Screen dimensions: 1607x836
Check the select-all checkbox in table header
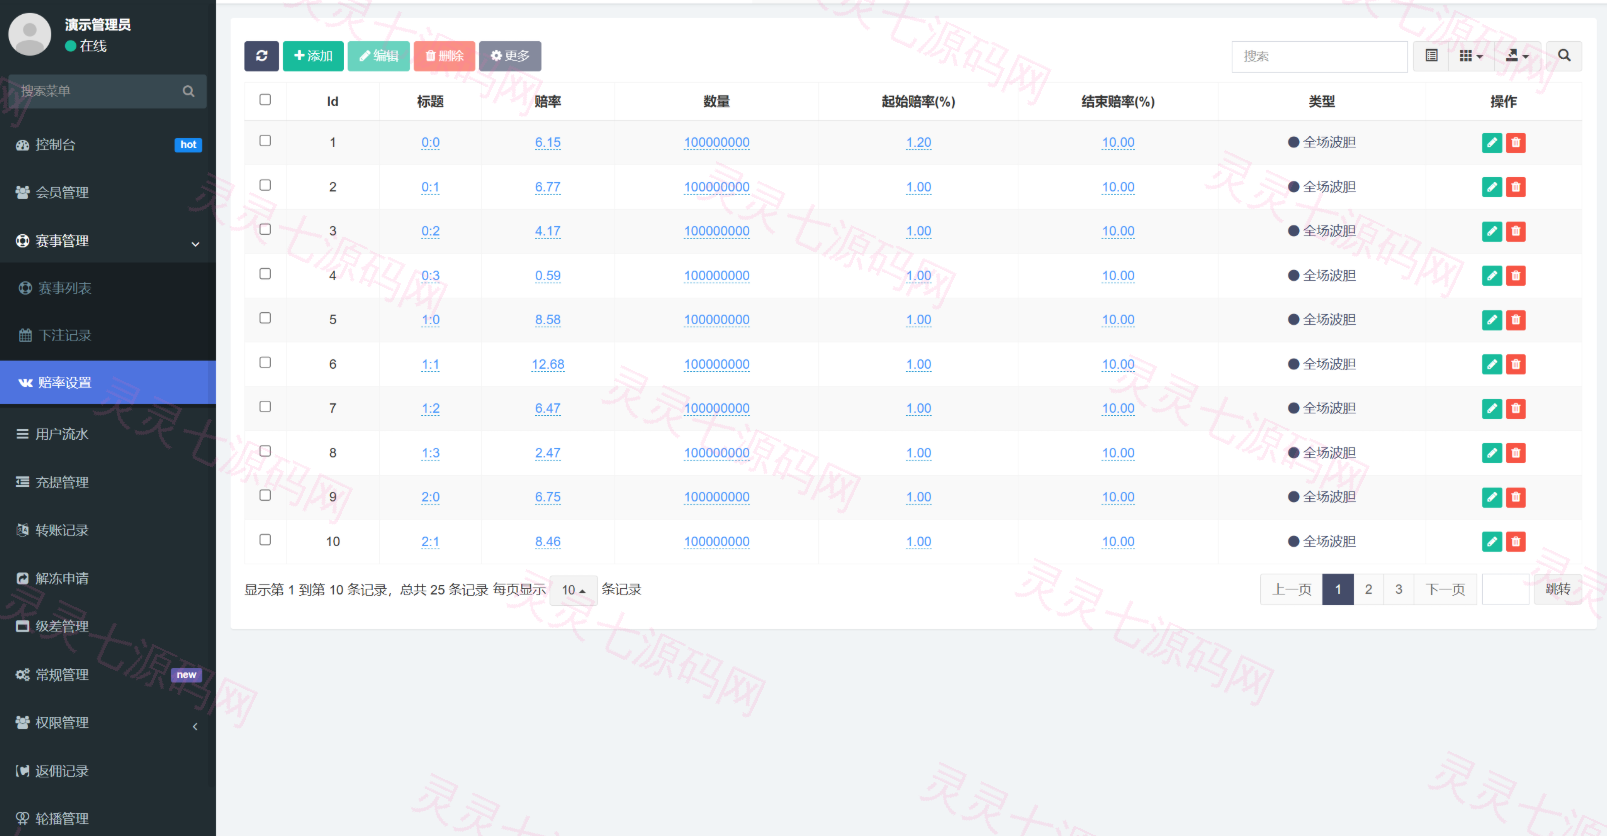tap(265, 100)
